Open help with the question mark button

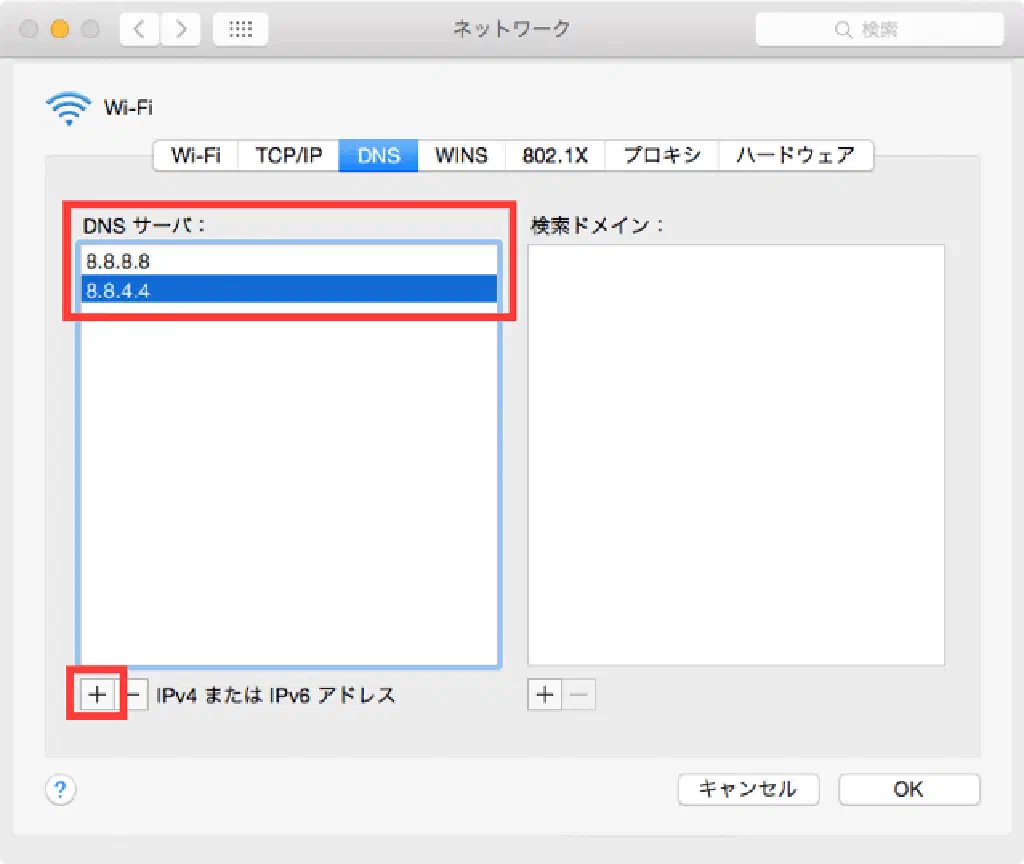pos(61,790)
